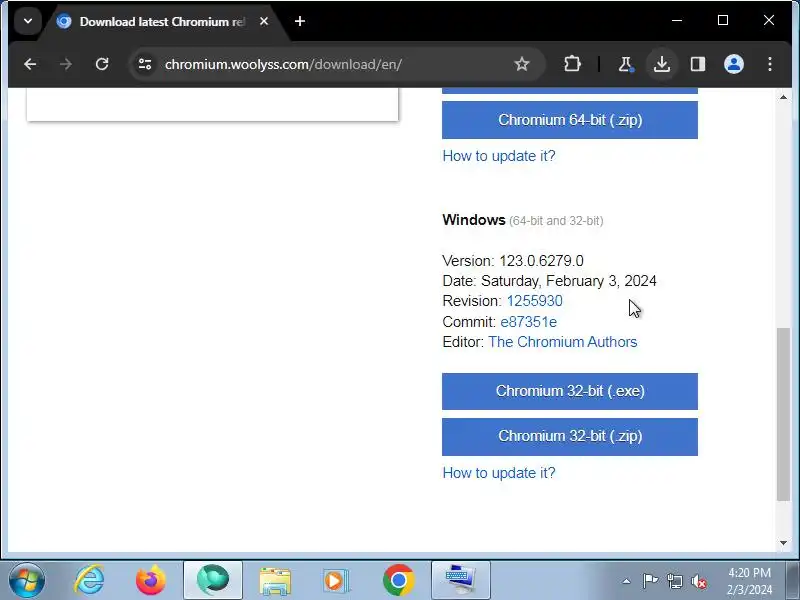The height and width of the screenshot is (600, 800).
Task: Open the muted volume tray icon
Action: tap(698, 581)
